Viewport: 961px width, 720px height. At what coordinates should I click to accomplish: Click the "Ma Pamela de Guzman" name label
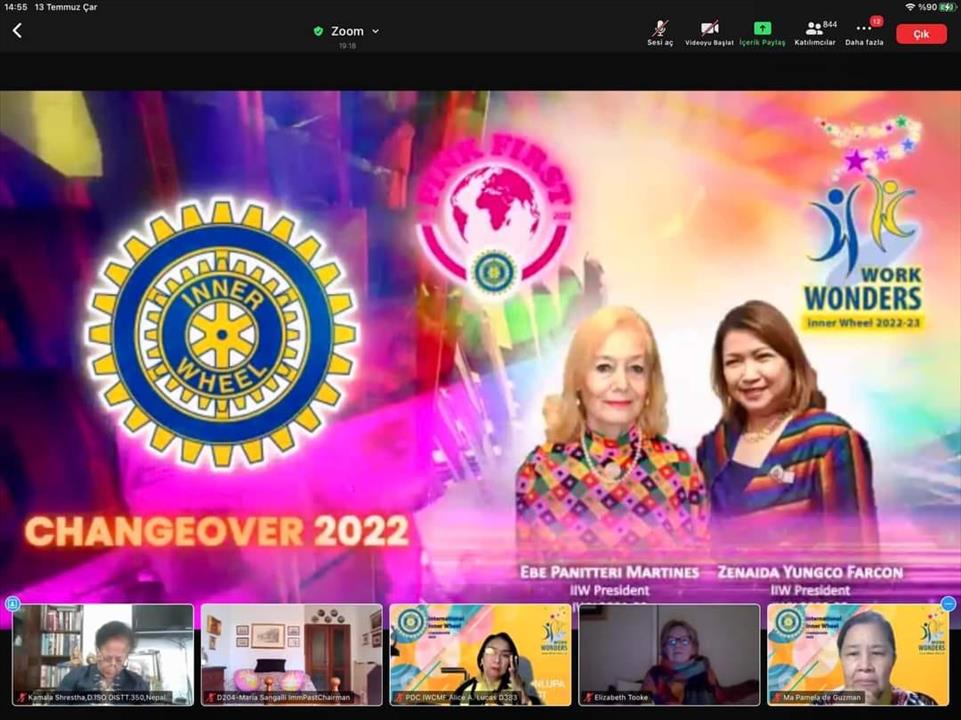click(822, 697)
